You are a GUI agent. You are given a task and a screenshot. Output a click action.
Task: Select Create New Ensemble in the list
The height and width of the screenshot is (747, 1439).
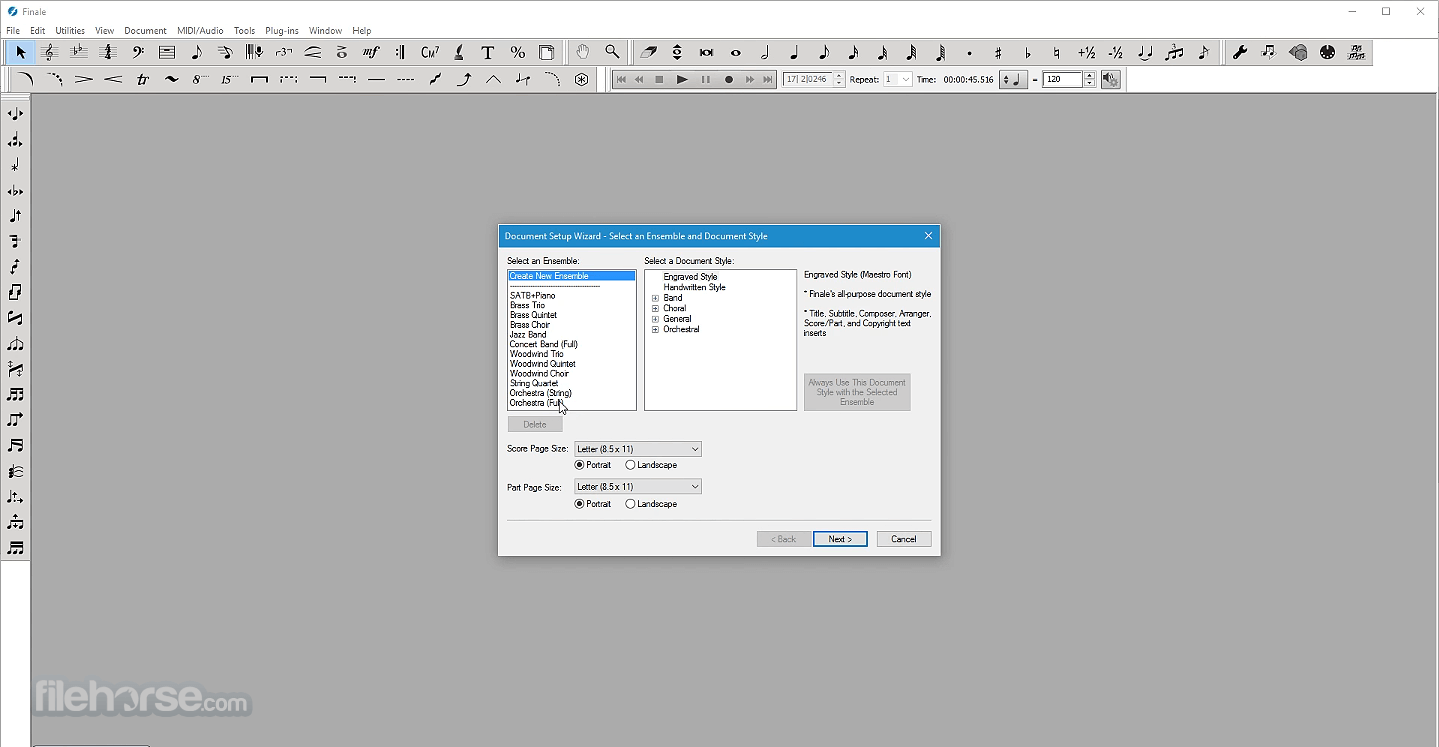point(571,276)
